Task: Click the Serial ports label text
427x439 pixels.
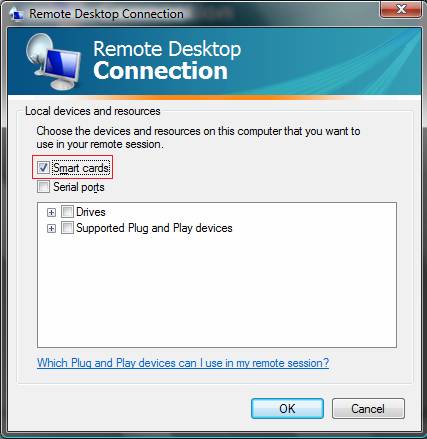Action: click(79, 187)
